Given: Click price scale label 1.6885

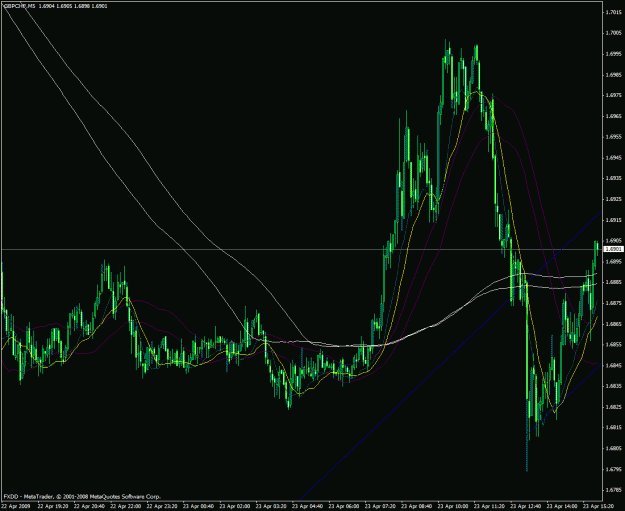Looking at the screenshot, I should click(x=613, y=282).
